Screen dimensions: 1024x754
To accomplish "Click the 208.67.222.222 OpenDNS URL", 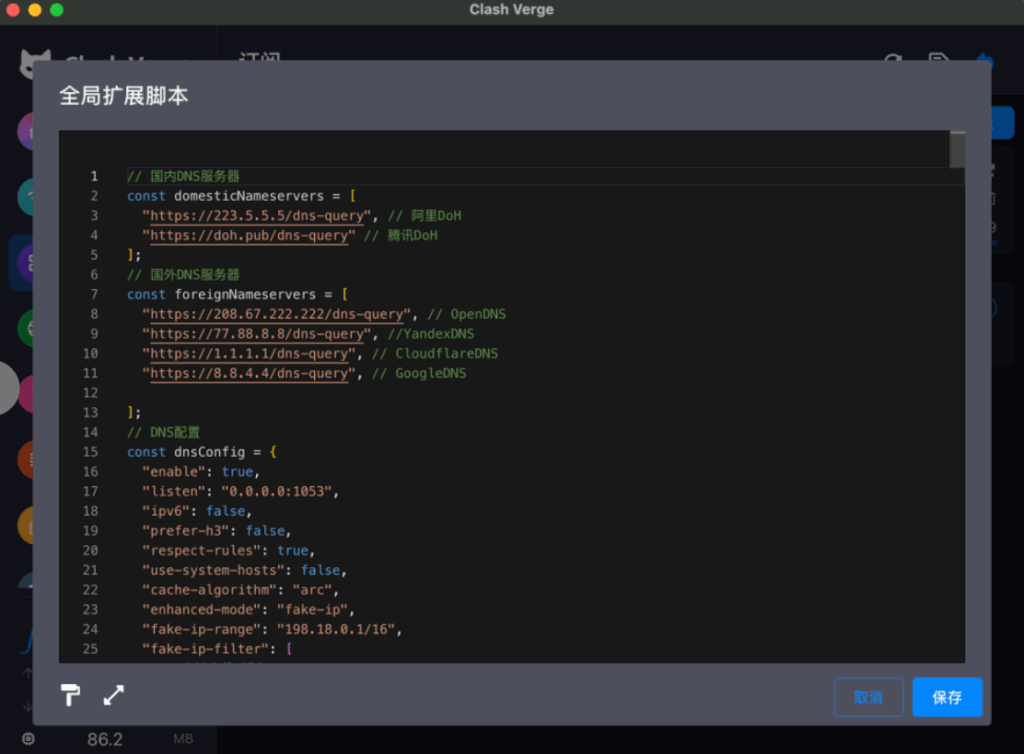I will pyautogui.click(x=277, y=314).
